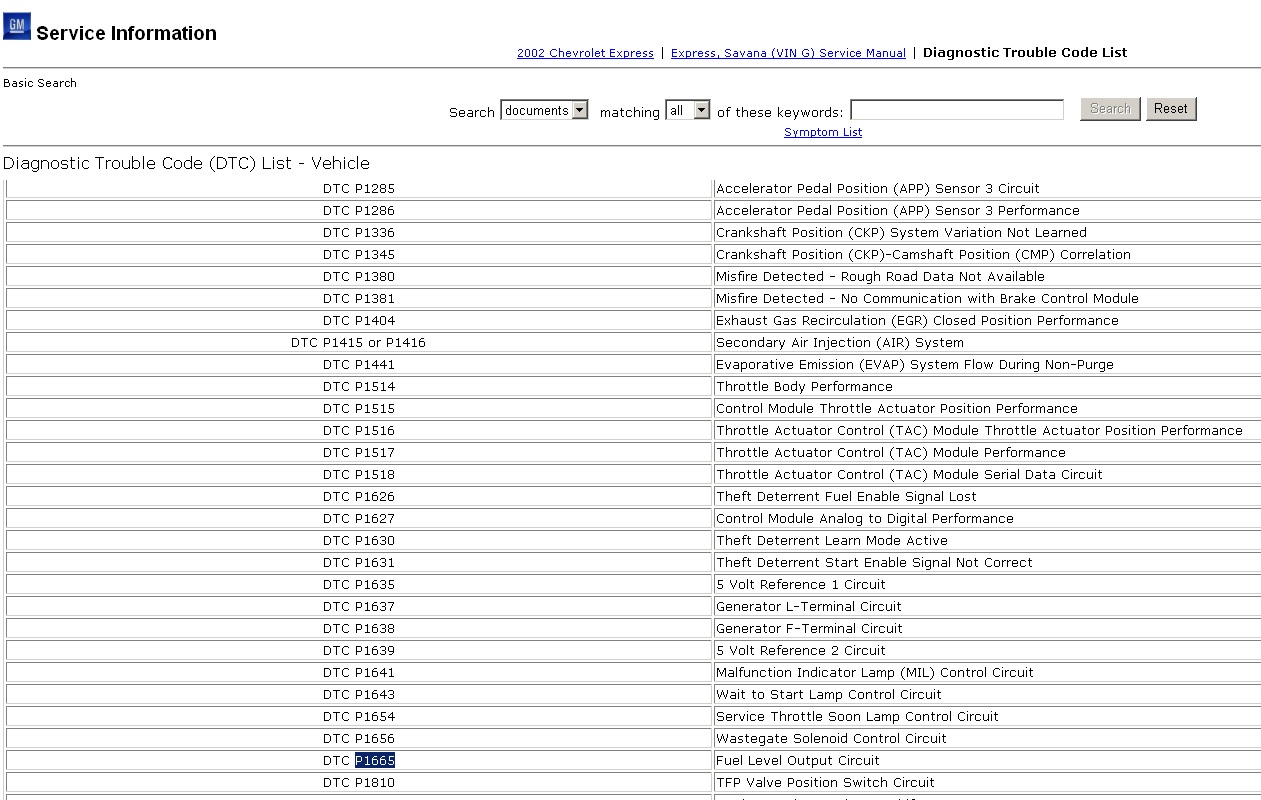
Task: Select DTC P1656 code cell
Action: click(359, 738)
